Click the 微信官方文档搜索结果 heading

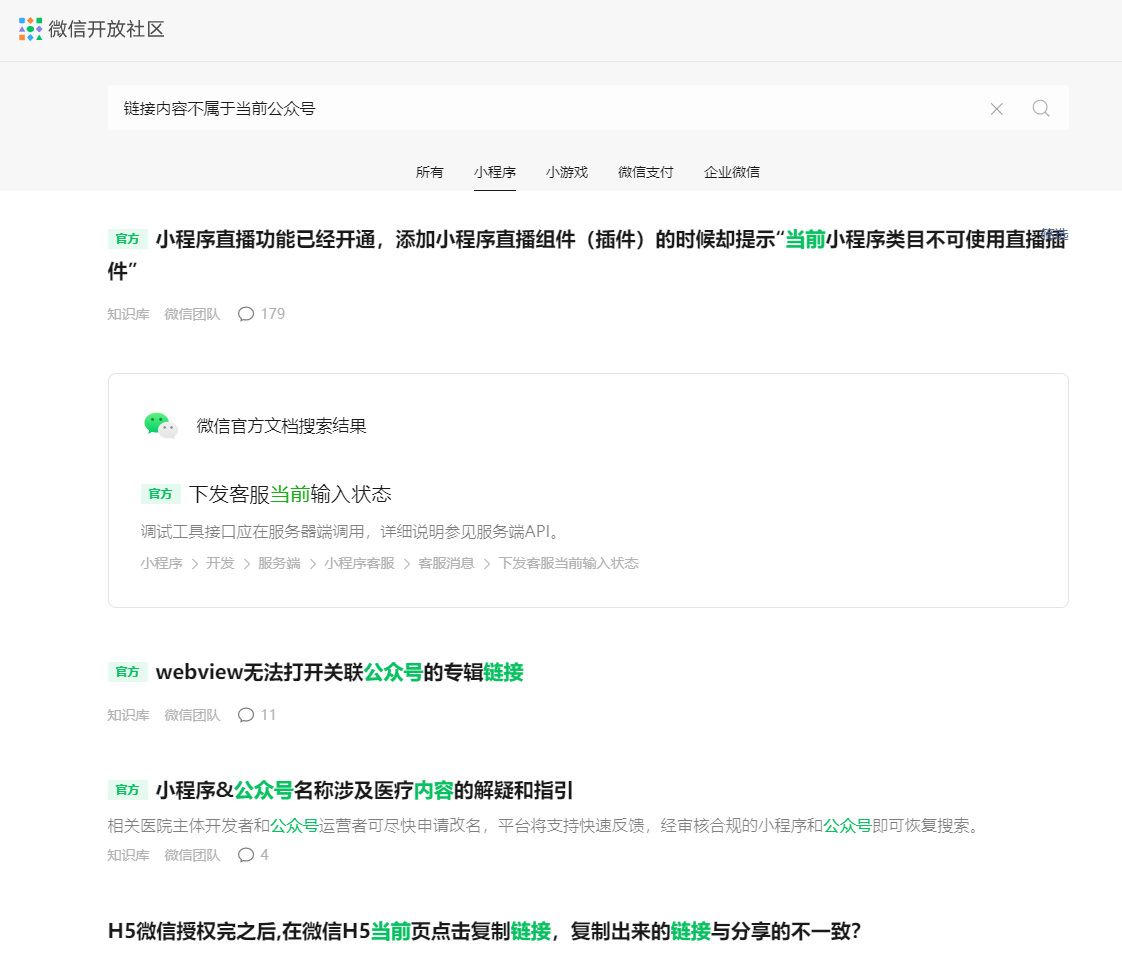pyautogui.click(x=281, y=426)
